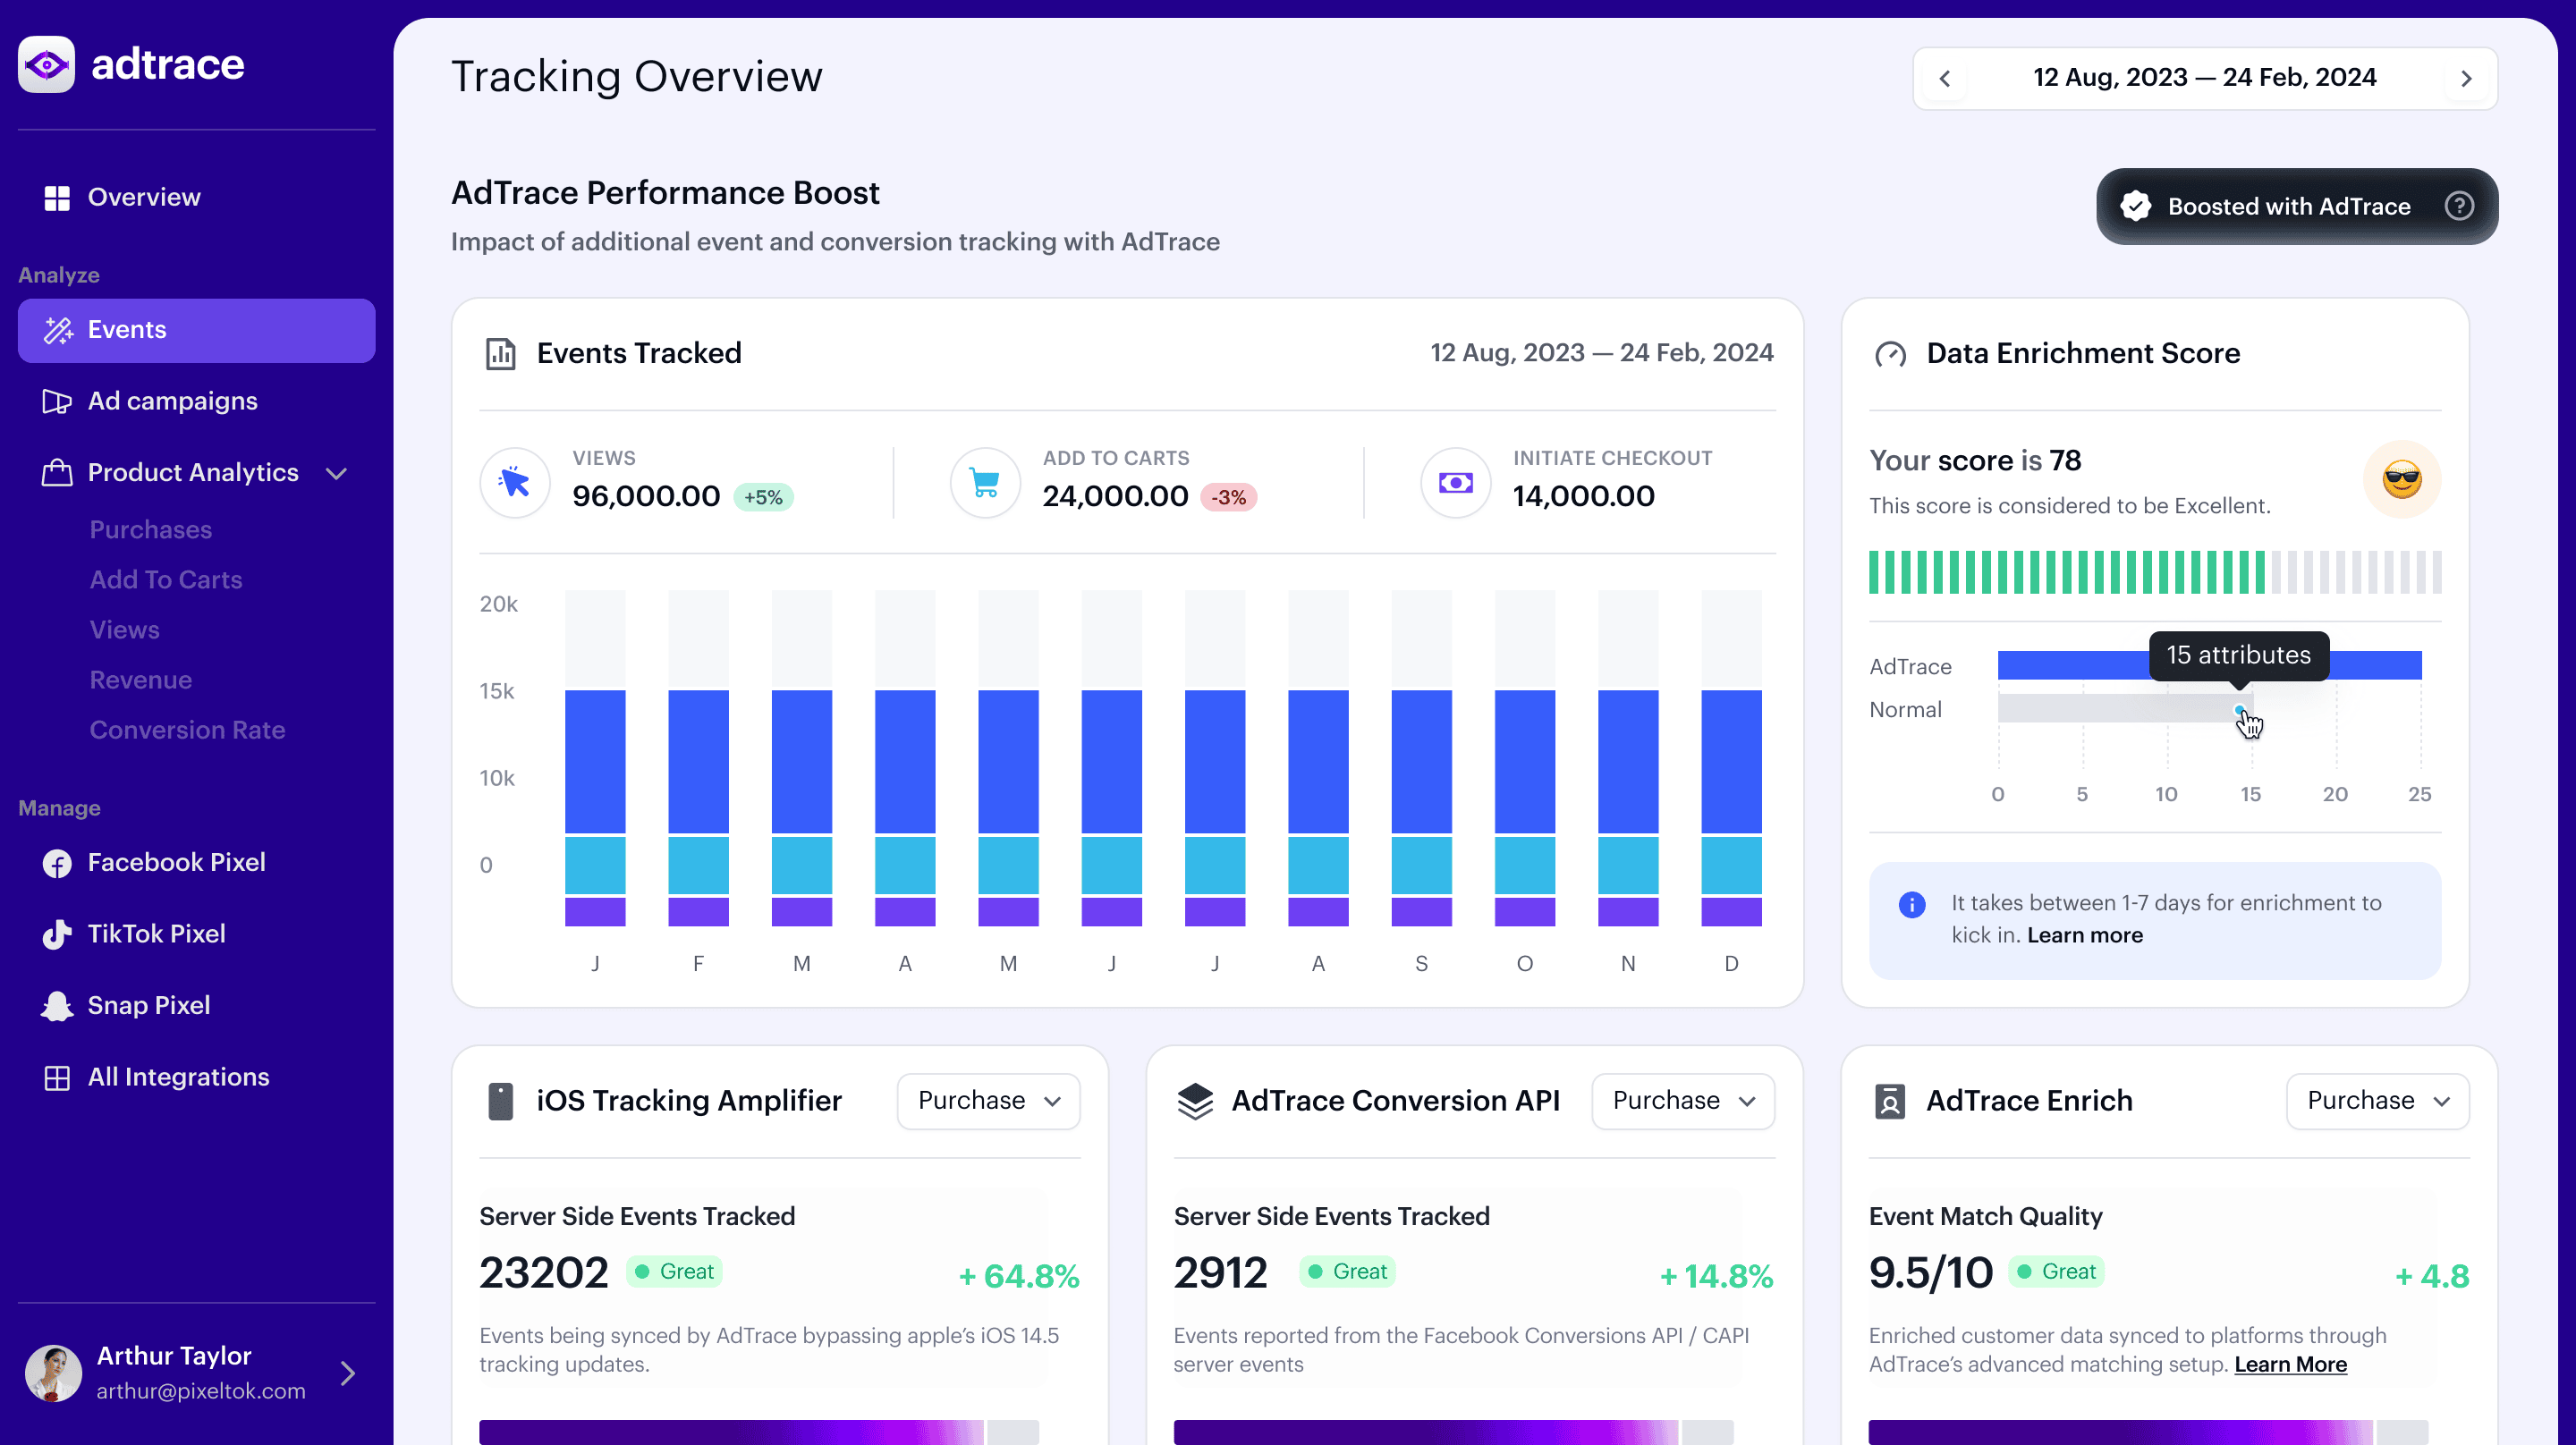The image size is (2576, 1445).
Task: Open TikTok Pixel settings
Action: coord(197,934)
